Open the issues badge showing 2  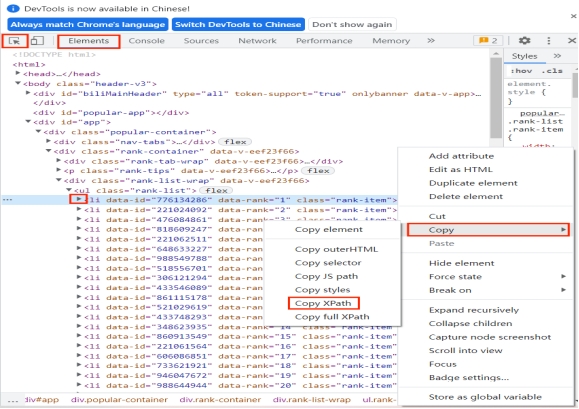coord(488,41)
